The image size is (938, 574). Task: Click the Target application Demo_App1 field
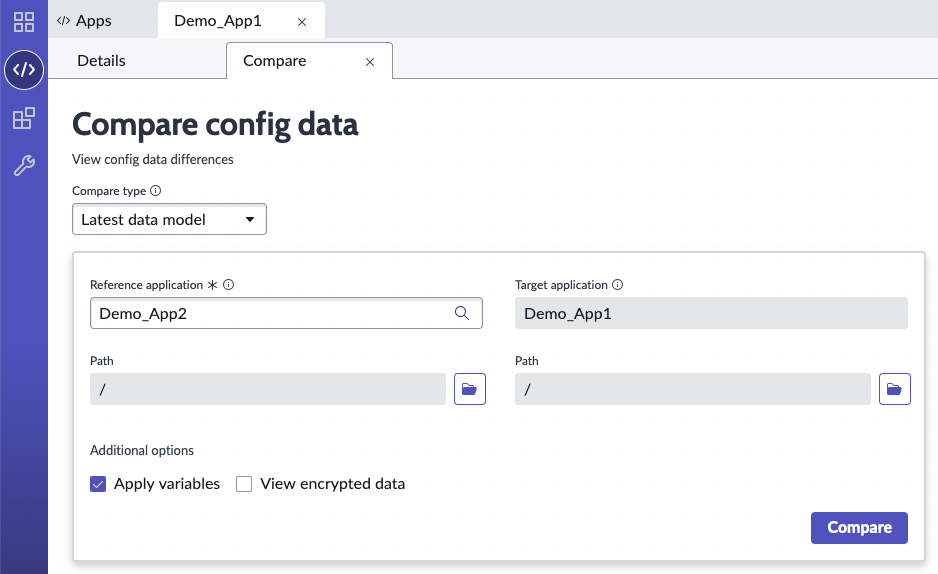[711, 313]
